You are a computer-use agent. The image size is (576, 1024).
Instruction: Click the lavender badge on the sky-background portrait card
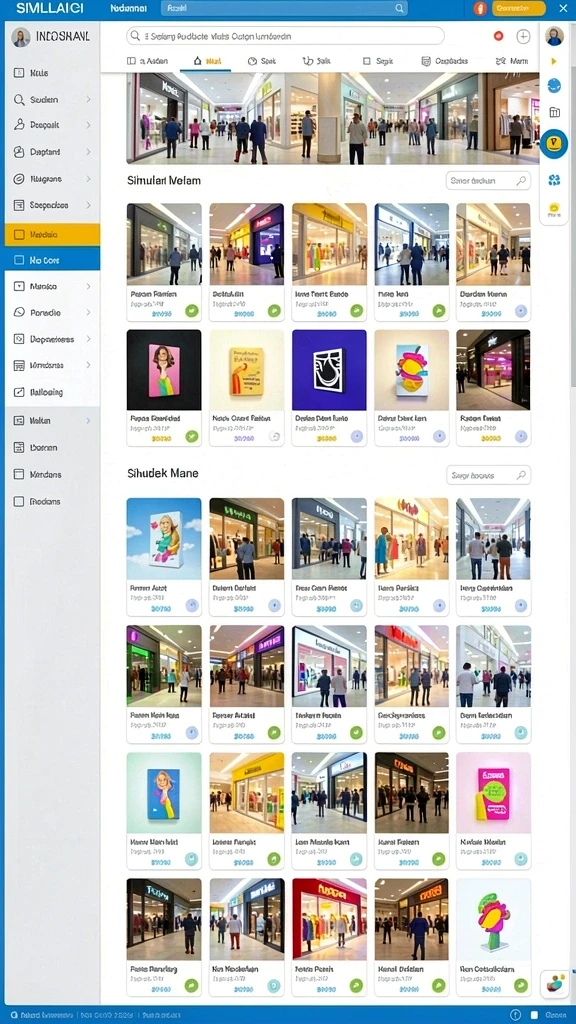tap(192, 605)
